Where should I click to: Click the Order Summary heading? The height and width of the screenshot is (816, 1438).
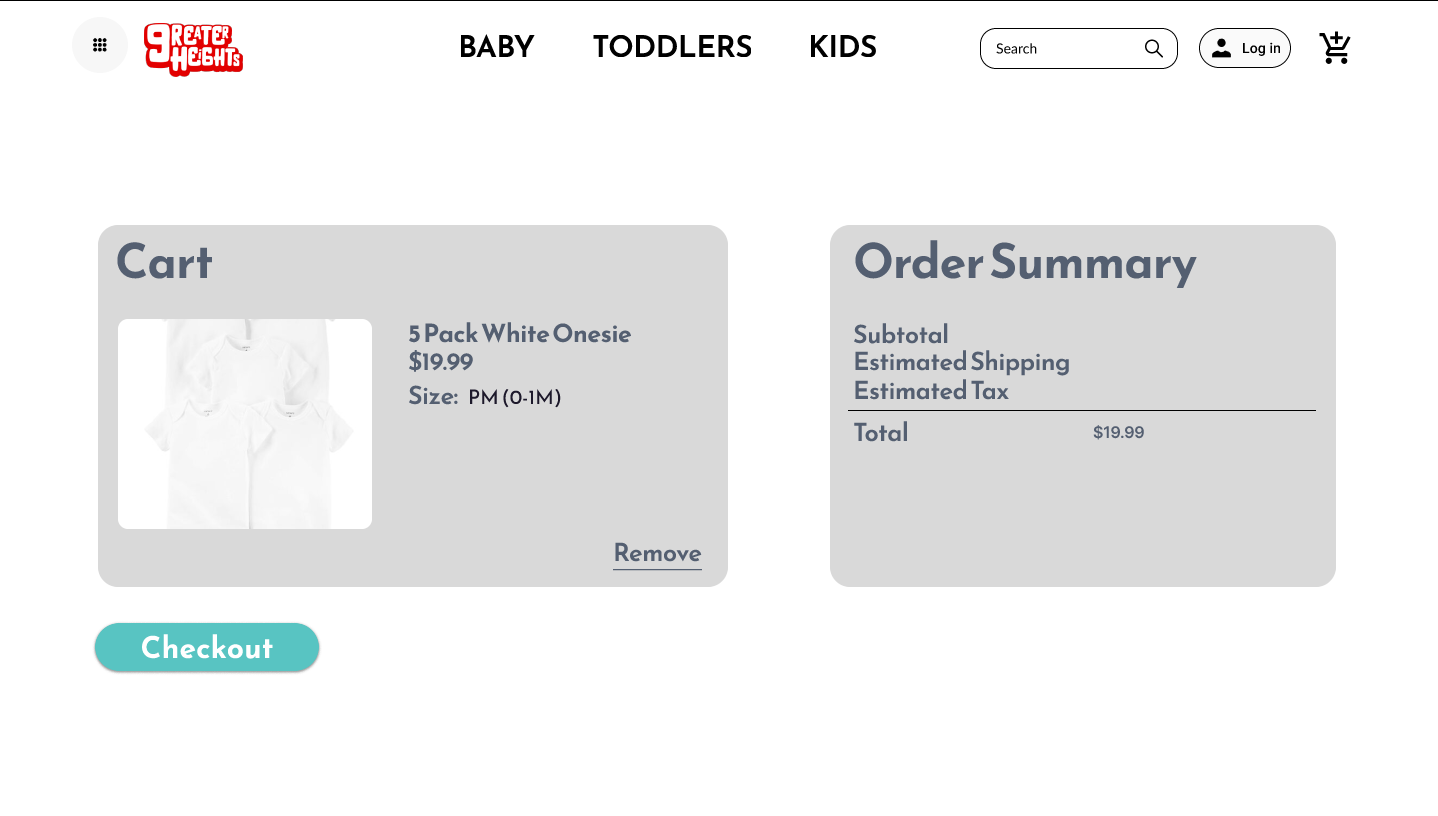1024,262
